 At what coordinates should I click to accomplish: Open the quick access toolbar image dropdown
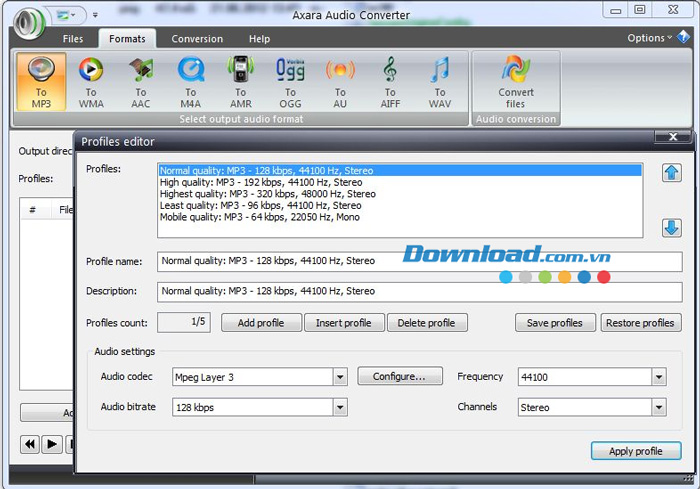[x=67, y=15]
